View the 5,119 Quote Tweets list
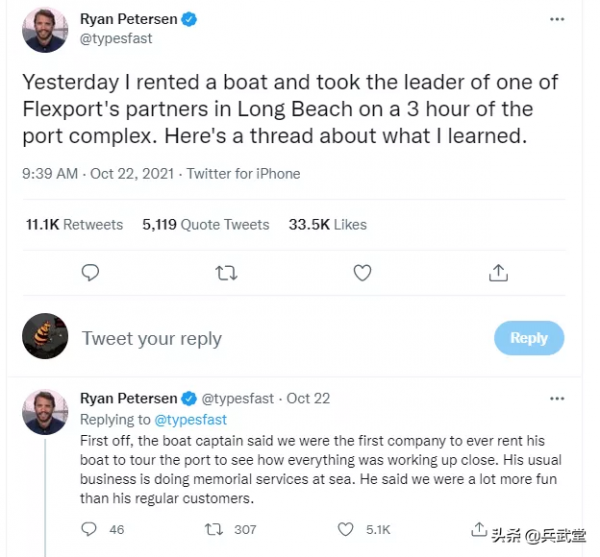Viewport: 600px width, 557px height. (x=206, y=225)
